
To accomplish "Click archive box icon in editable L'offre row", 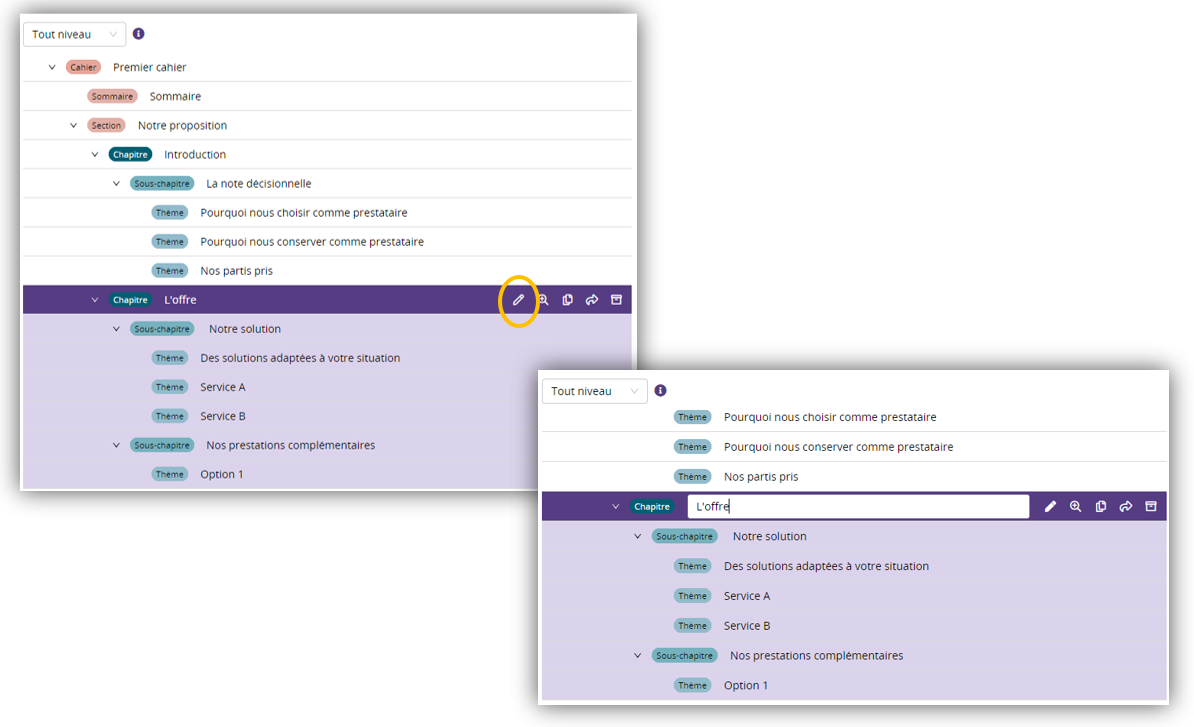I will pos(1151,507).
